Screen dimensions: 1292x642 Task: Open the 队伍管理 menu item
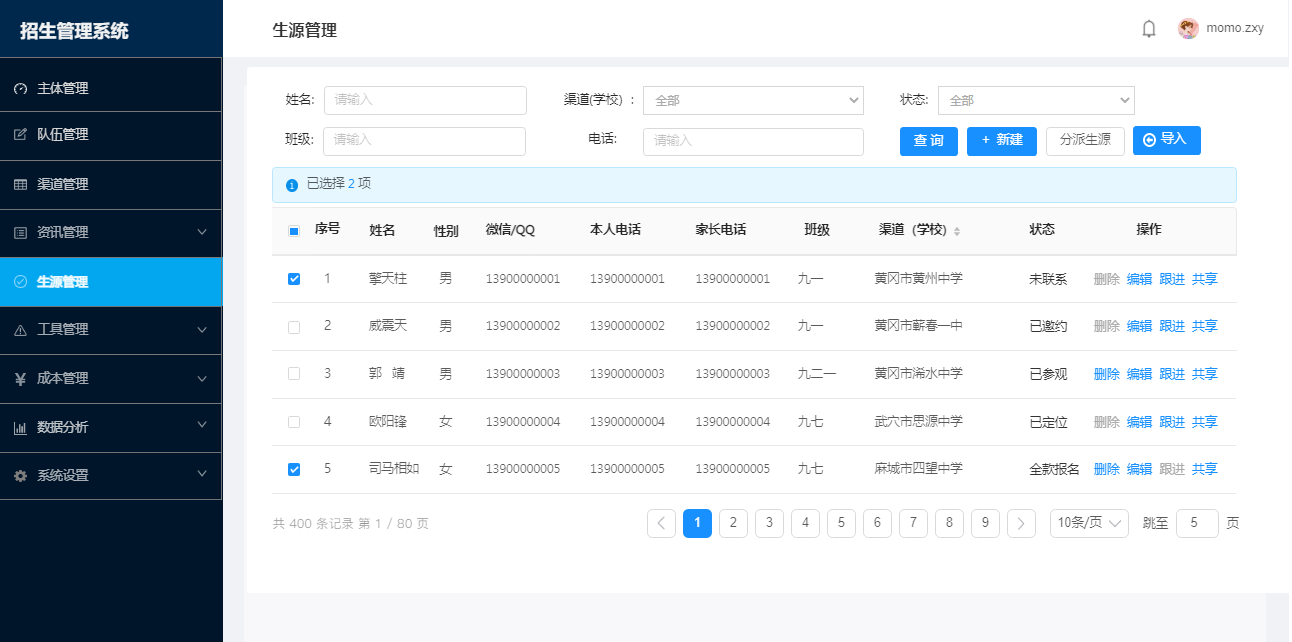[111, 135]
